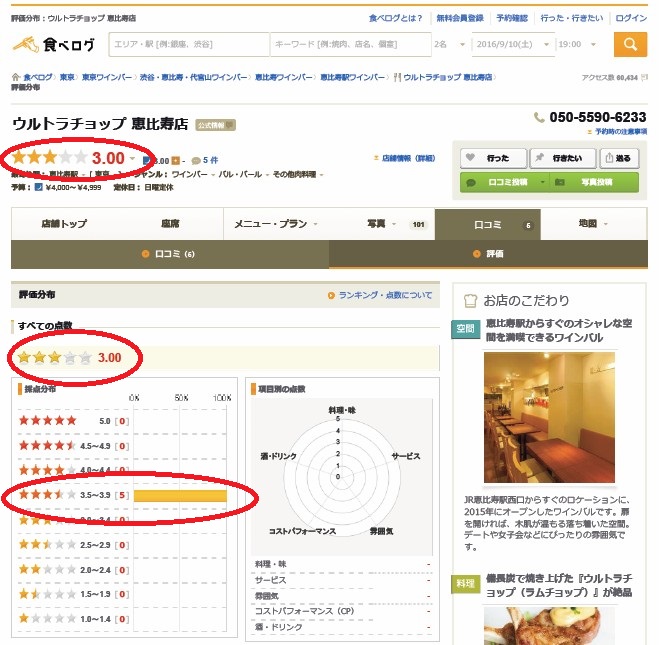Click the Tabelog logo icon
This screenshot has height=645, width=659.
26,44
